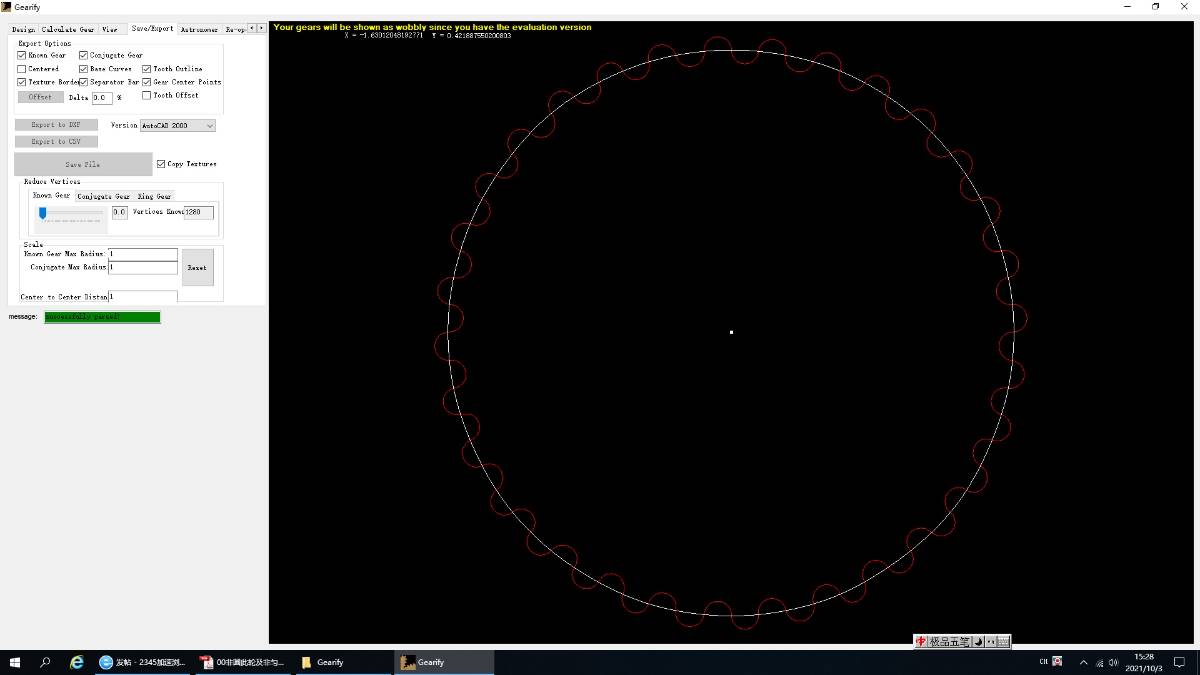Click the reduce vertices value box
Viewport: 1200px width, 675px height.
pyautogui.click(x=120, y=212)
